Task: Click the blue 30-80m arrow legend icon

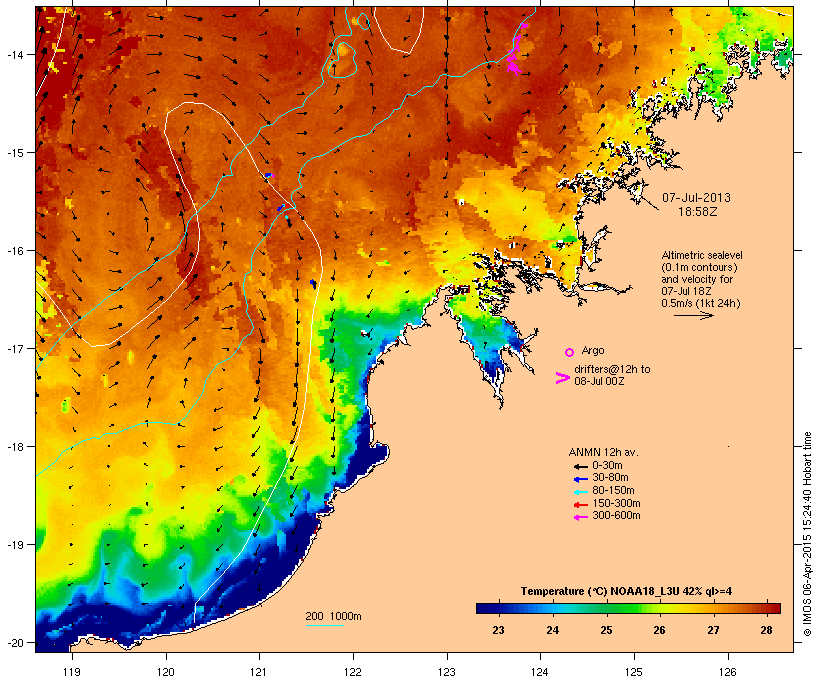Action: click(x=580, y=479)
